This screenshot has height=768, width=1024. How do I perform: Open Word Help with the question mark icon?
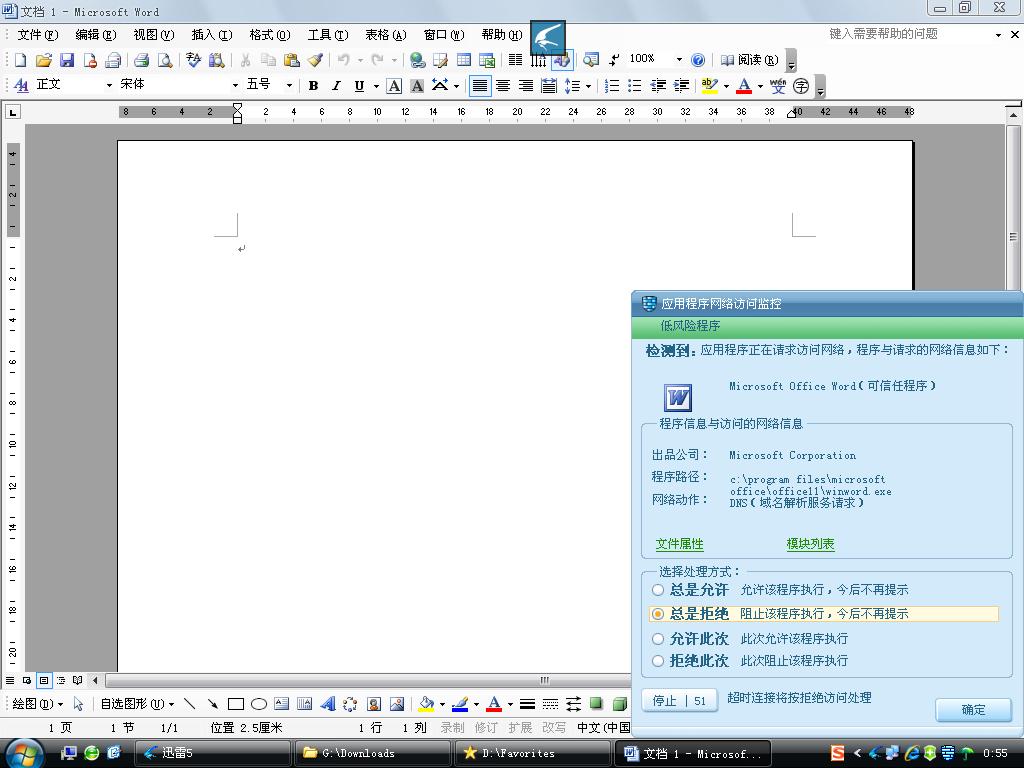tap(698, 60)
